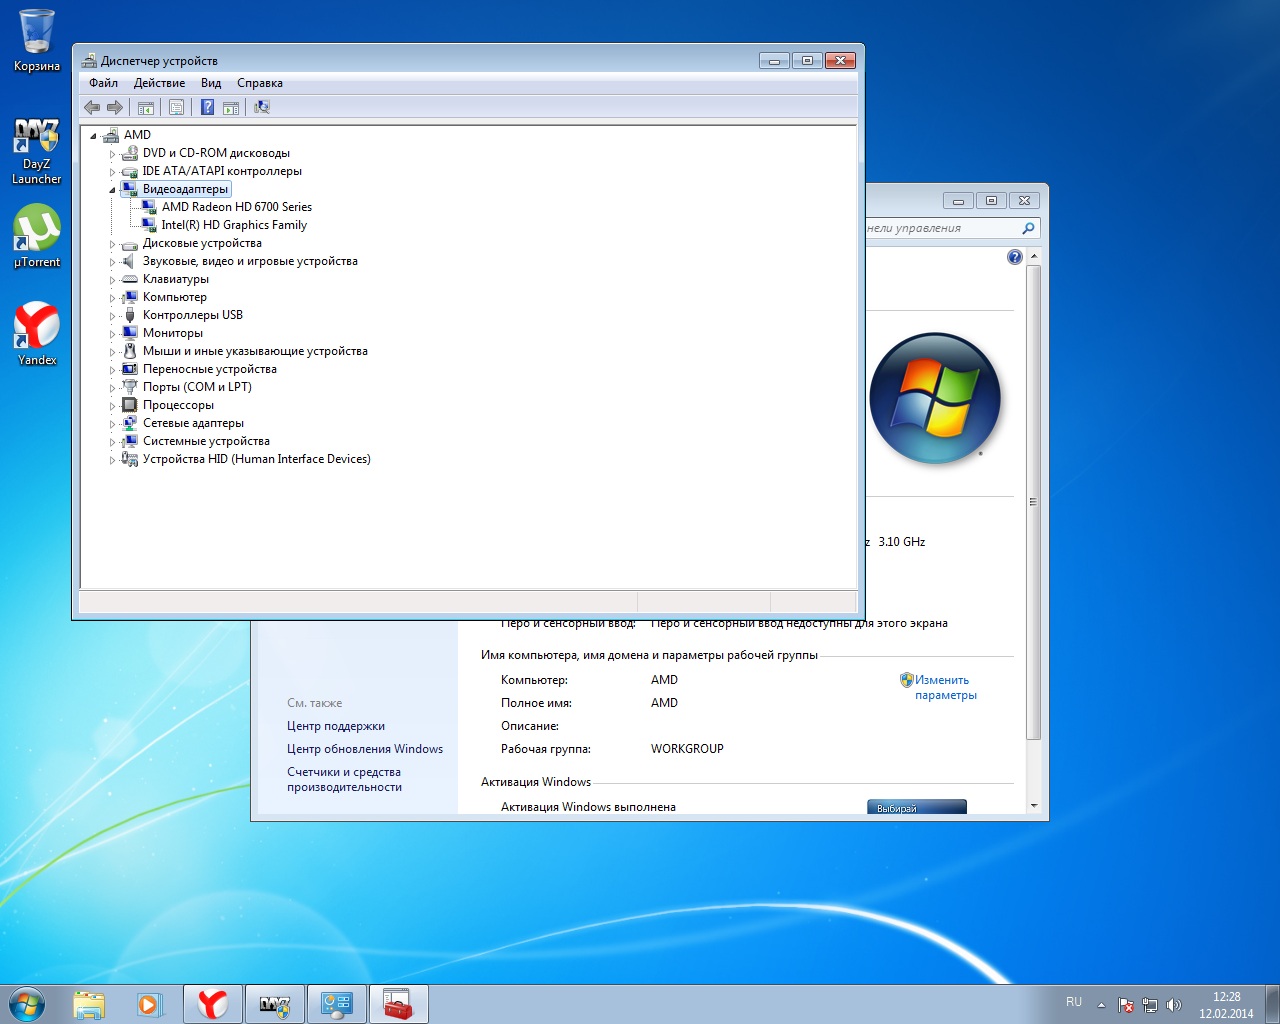Click the volume speaker tray icon

click(x=1174, y=1005)
